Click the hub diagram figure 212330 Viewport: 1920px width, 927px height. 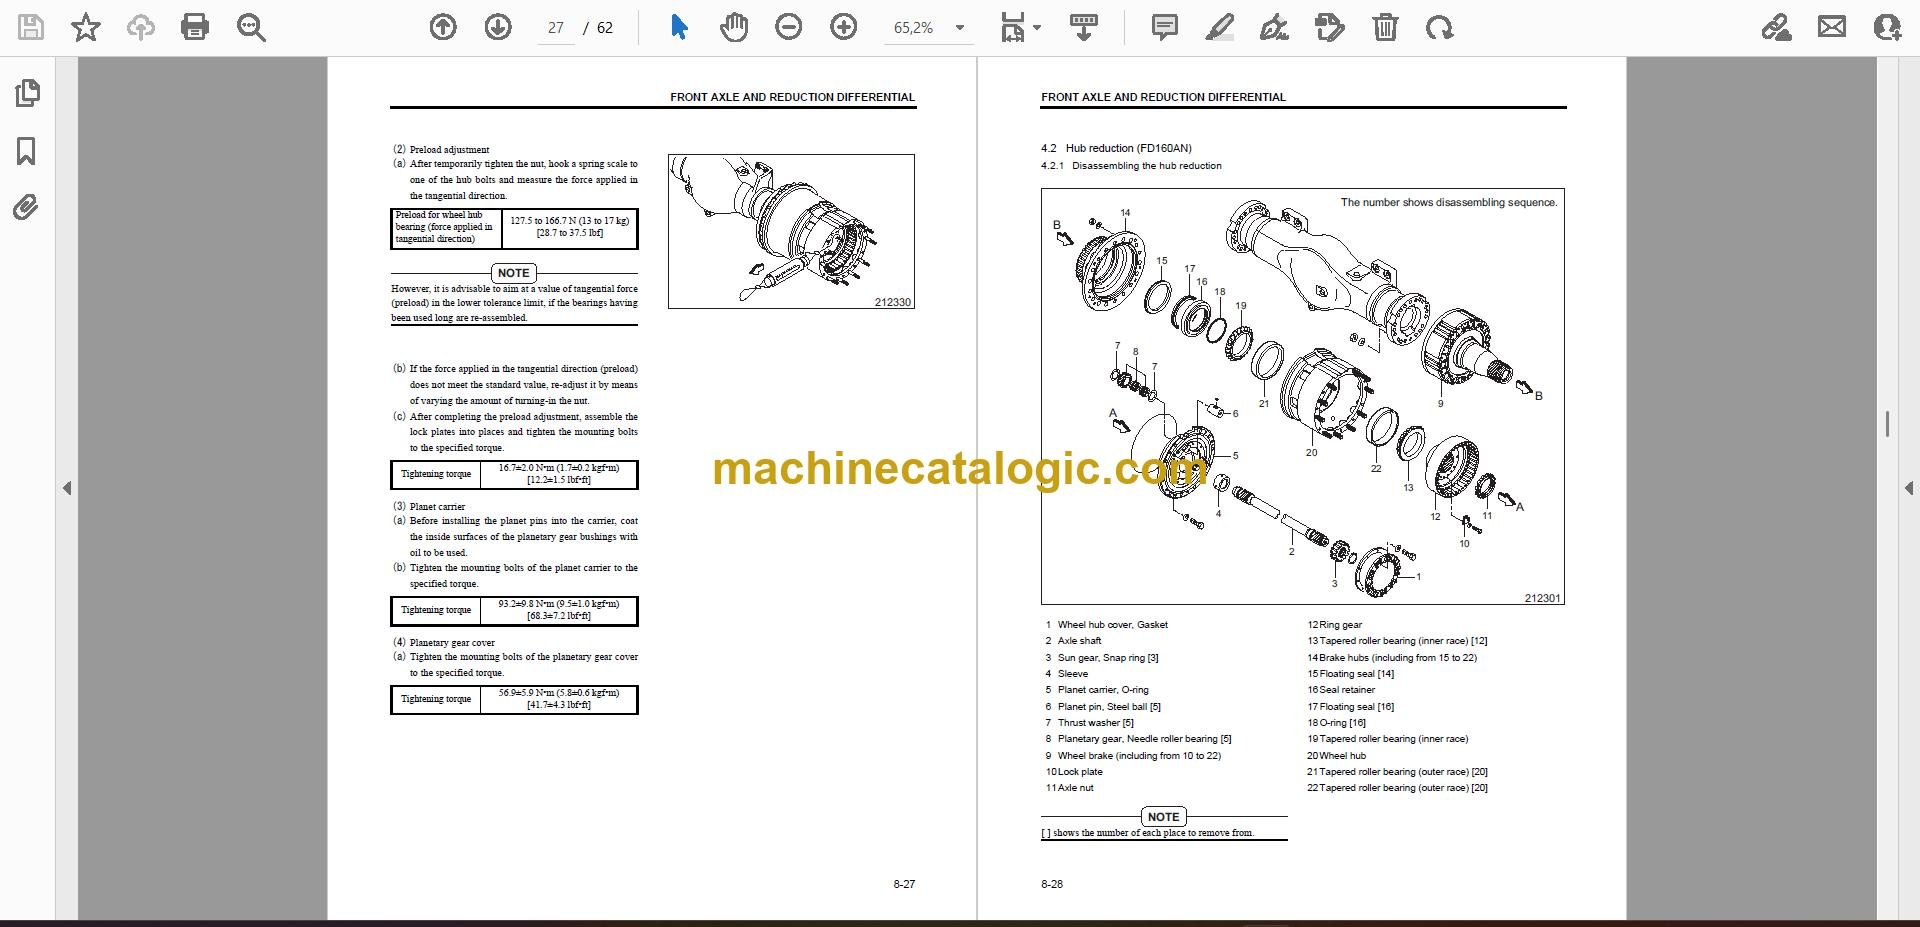click(791, 231)
